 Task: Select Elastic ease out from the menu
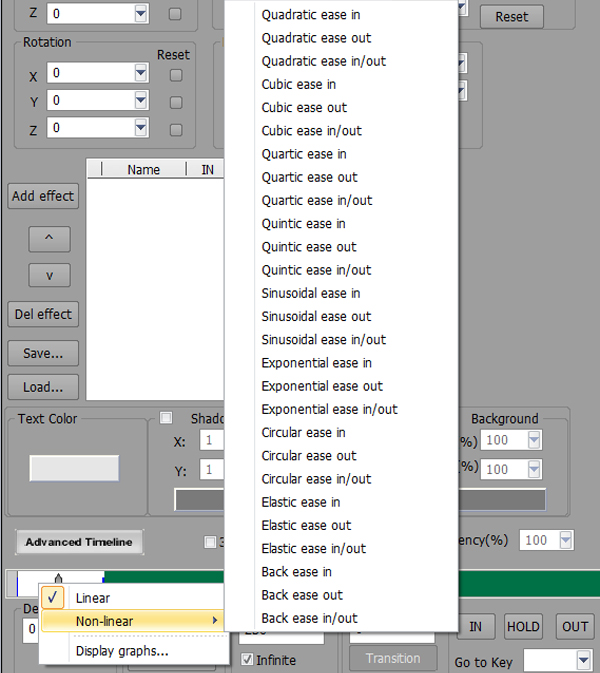(x=306, y=525)
